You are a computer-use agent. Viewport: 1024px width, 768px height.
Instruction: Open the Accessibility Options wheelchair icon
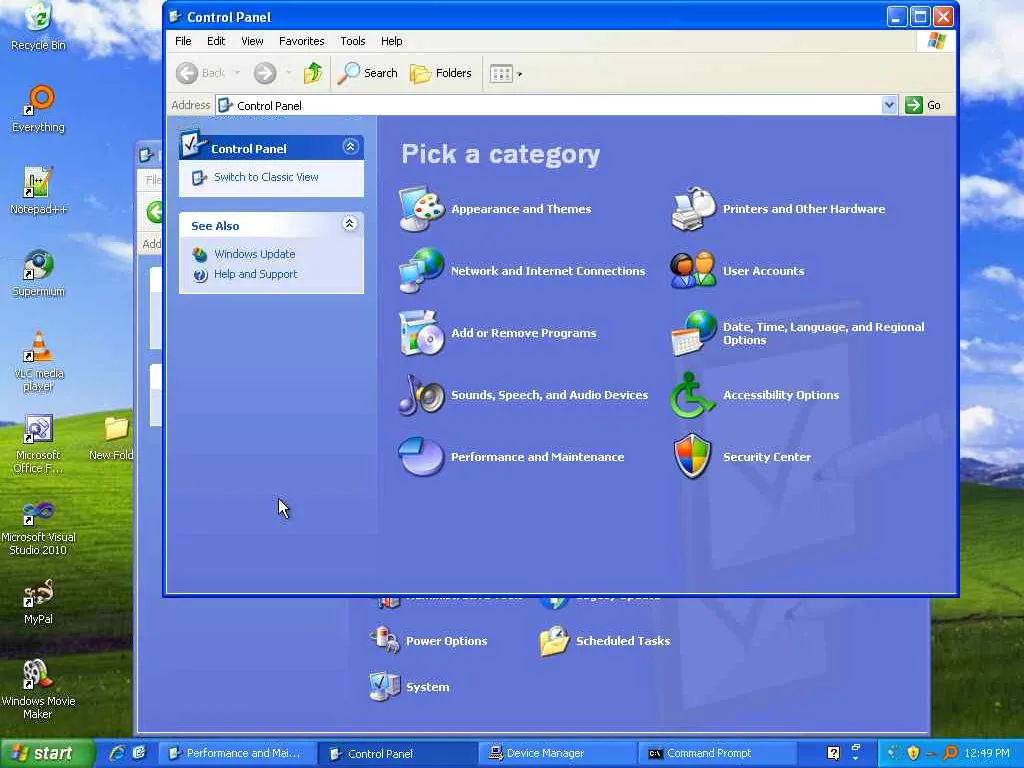pyautogui.click(x=692, y=394)
